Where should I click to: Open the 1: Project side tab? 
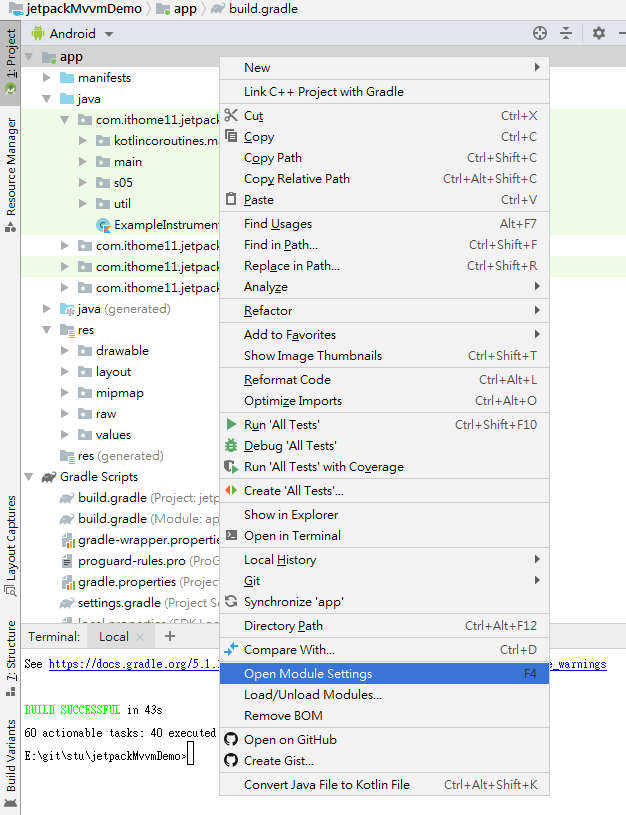tap(10, 61)
